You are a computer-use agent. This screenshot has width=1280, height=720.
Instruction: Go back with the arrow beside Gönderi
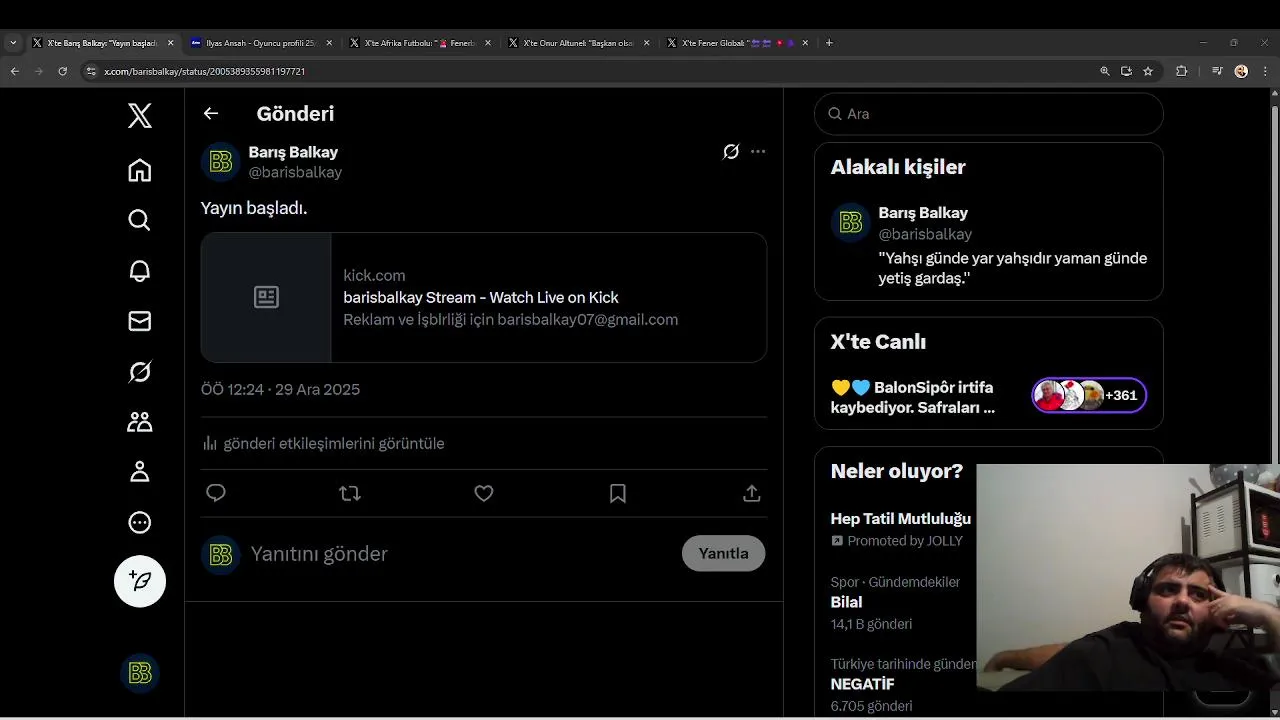211,113
